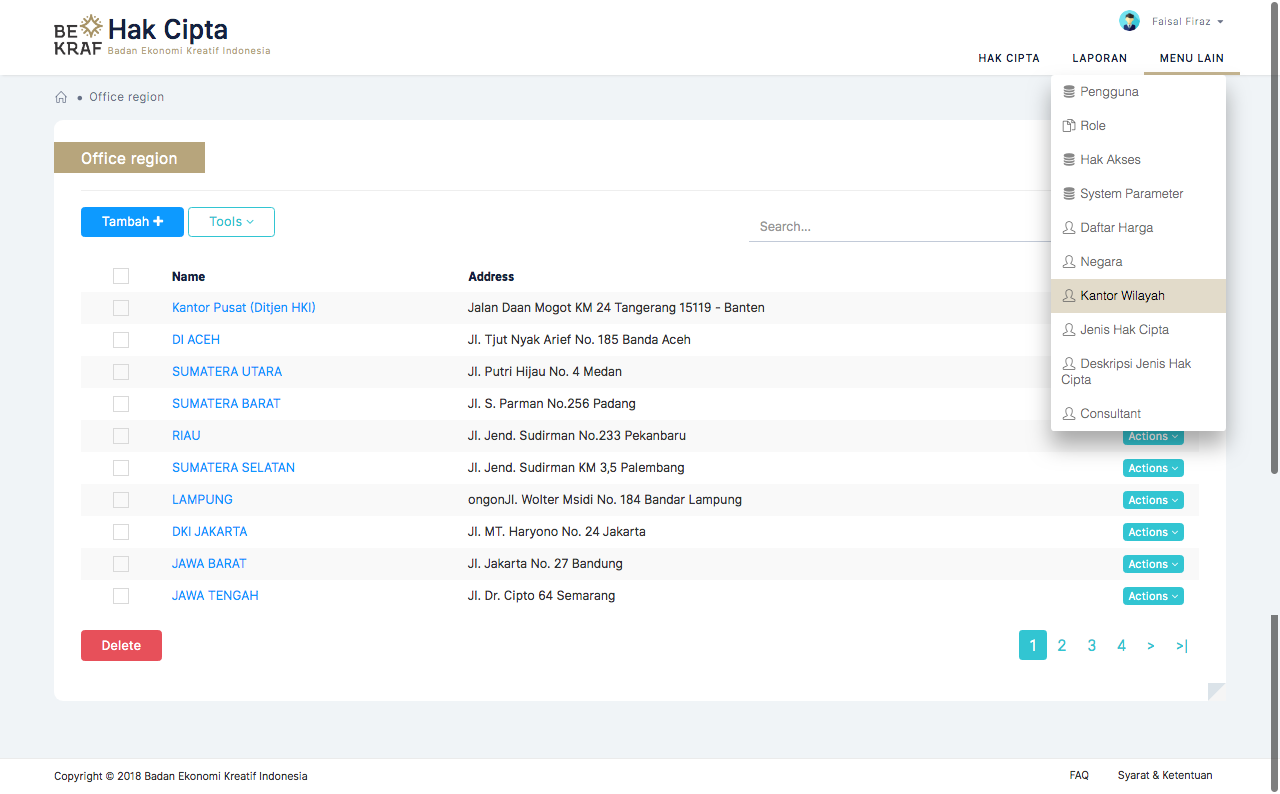Check the DKI JAKARTA row checkbox
This screenshot has width=1280, height=794.
121,532
